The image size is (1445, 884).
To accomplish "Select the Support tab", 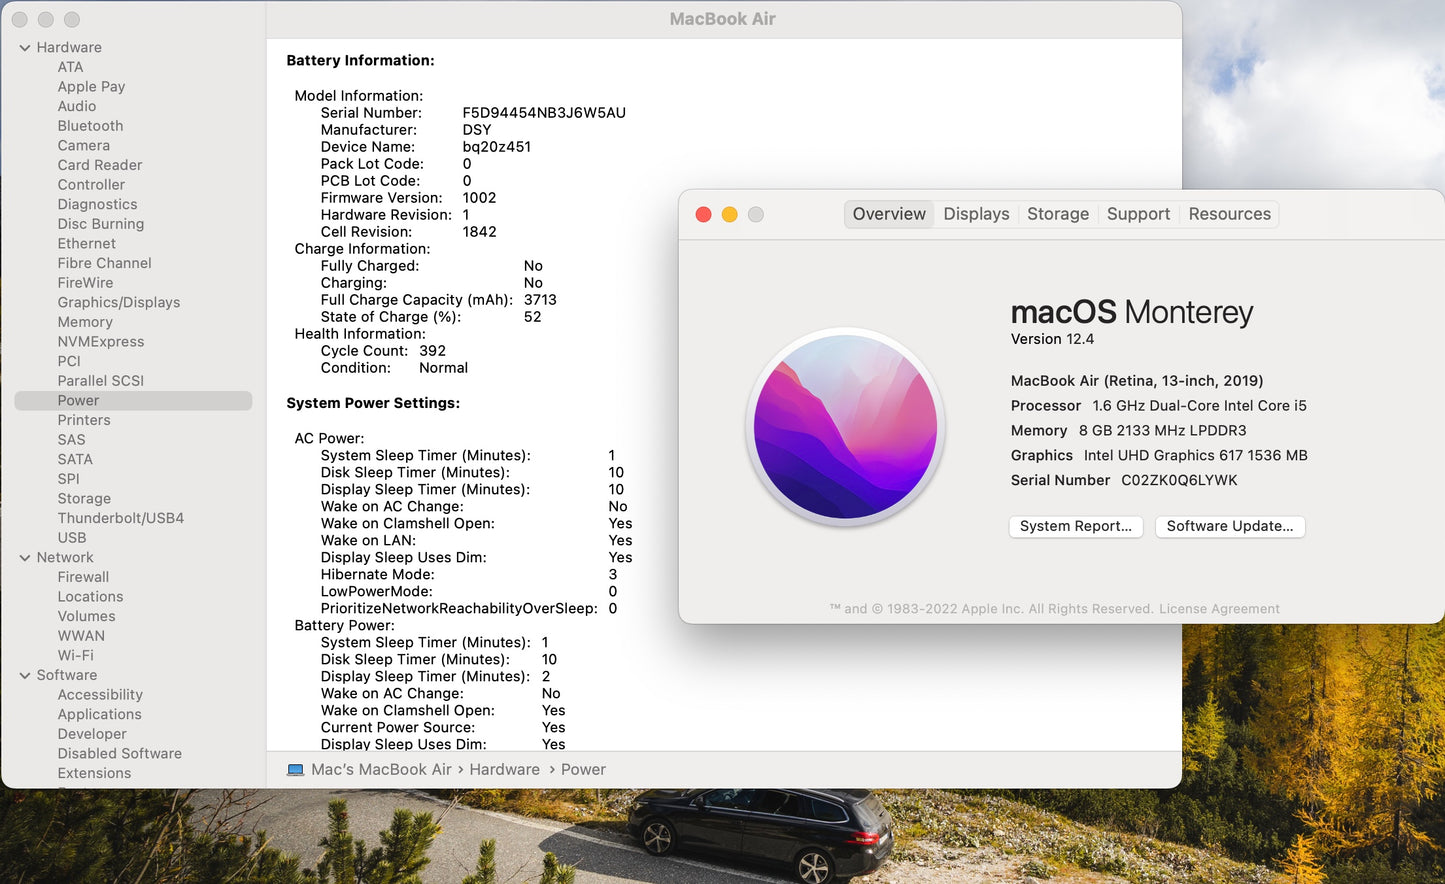I will click(1137, 214).
